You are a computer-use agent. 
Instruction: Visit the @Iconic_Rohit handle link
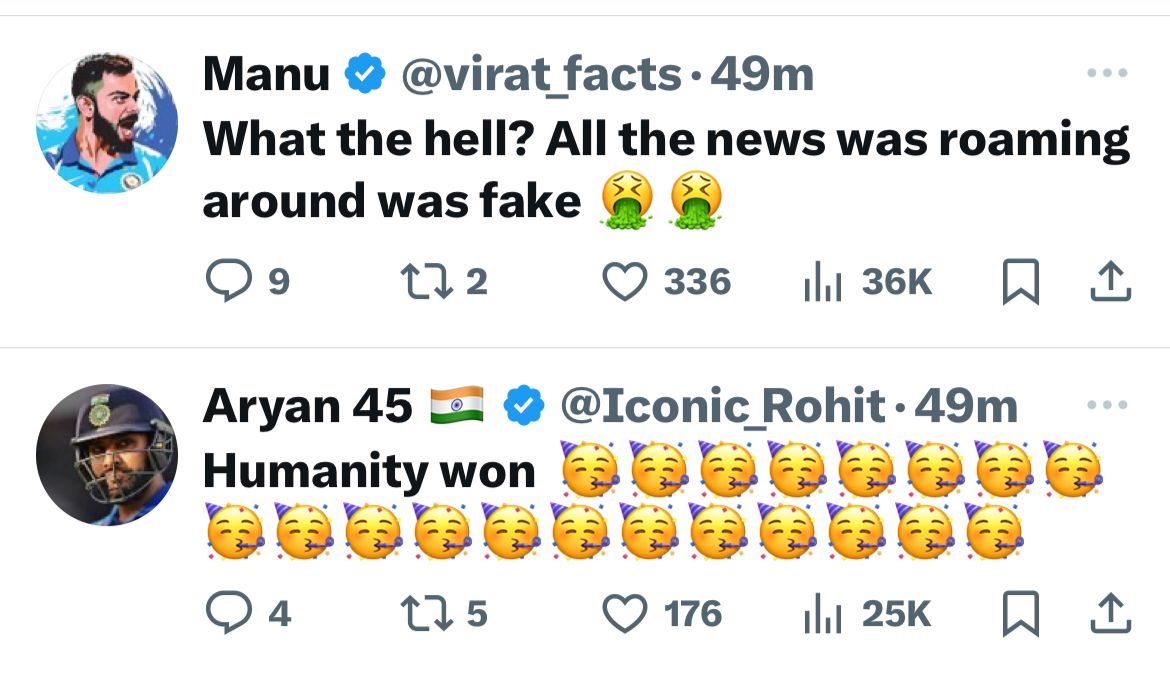722,407
